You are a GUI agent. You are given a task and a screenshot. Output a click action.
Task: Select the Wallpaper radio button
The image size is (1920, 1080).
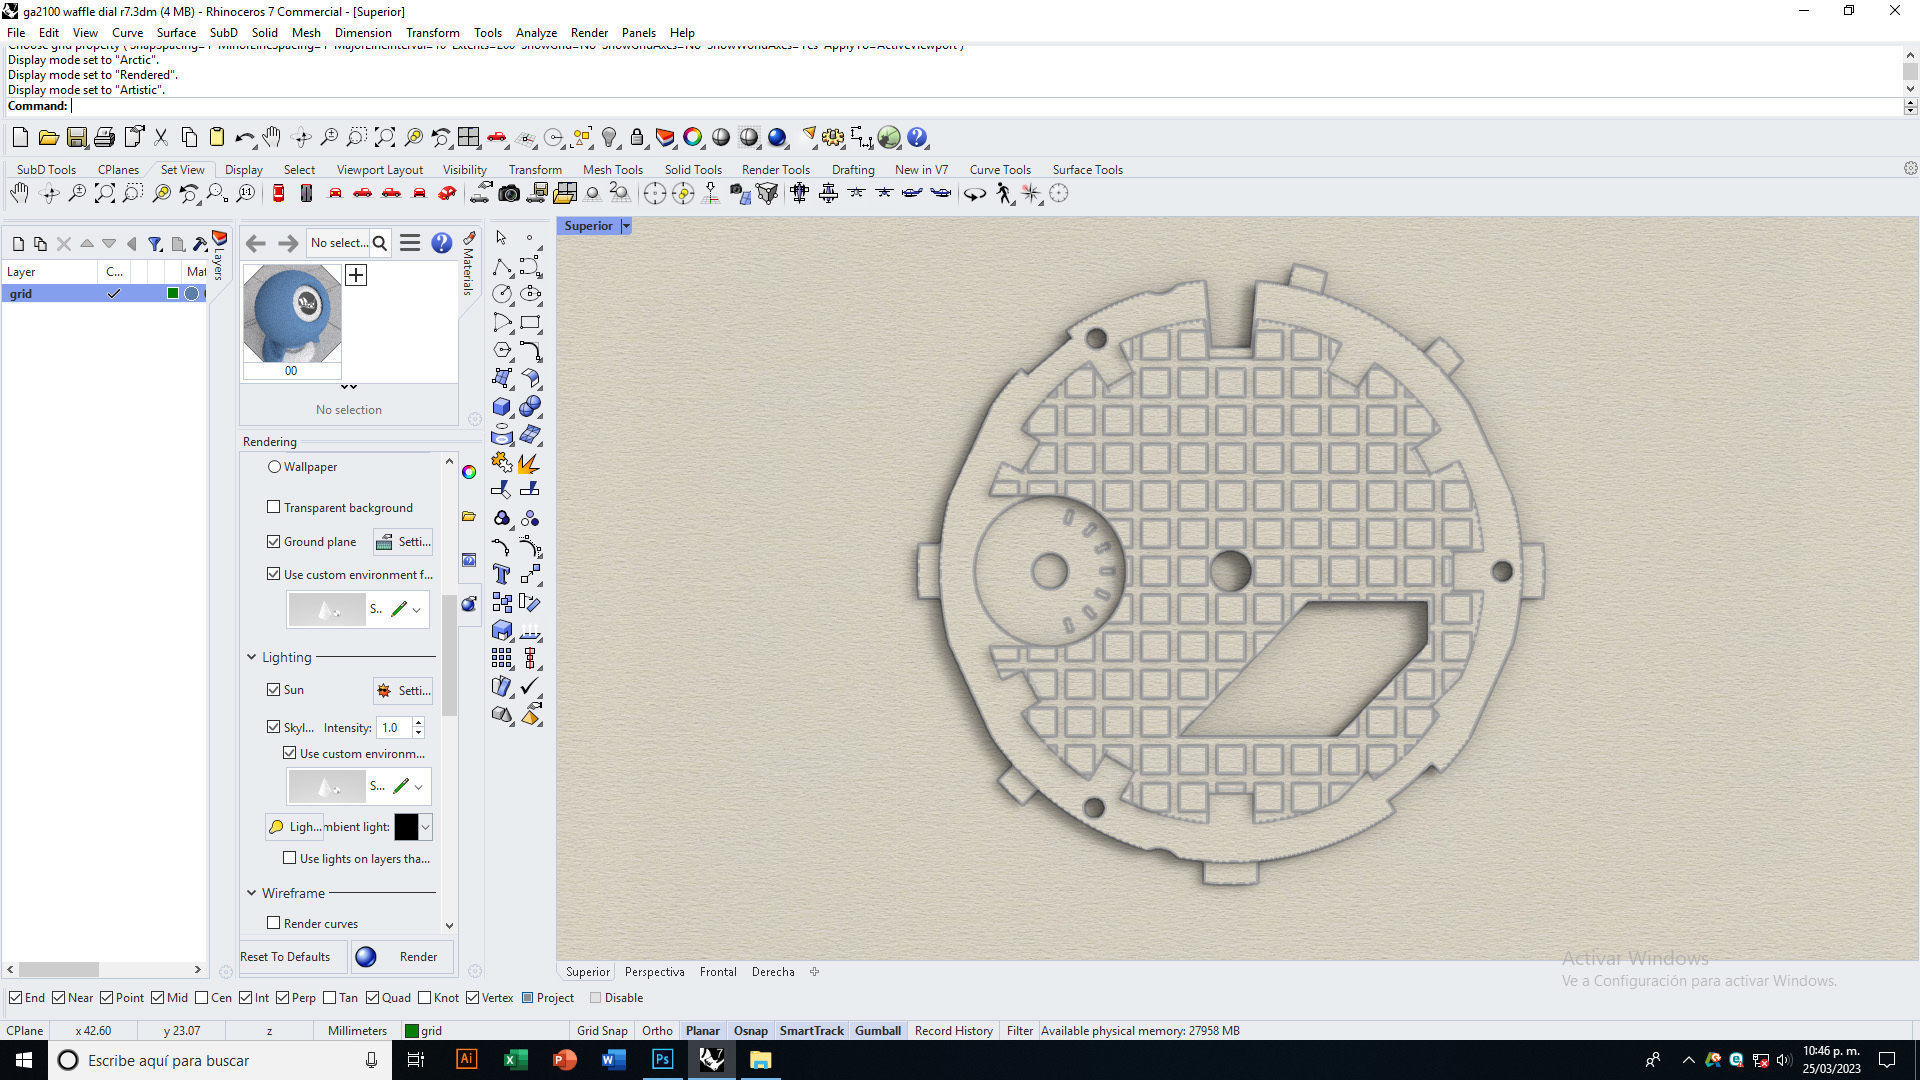(274, 467)
